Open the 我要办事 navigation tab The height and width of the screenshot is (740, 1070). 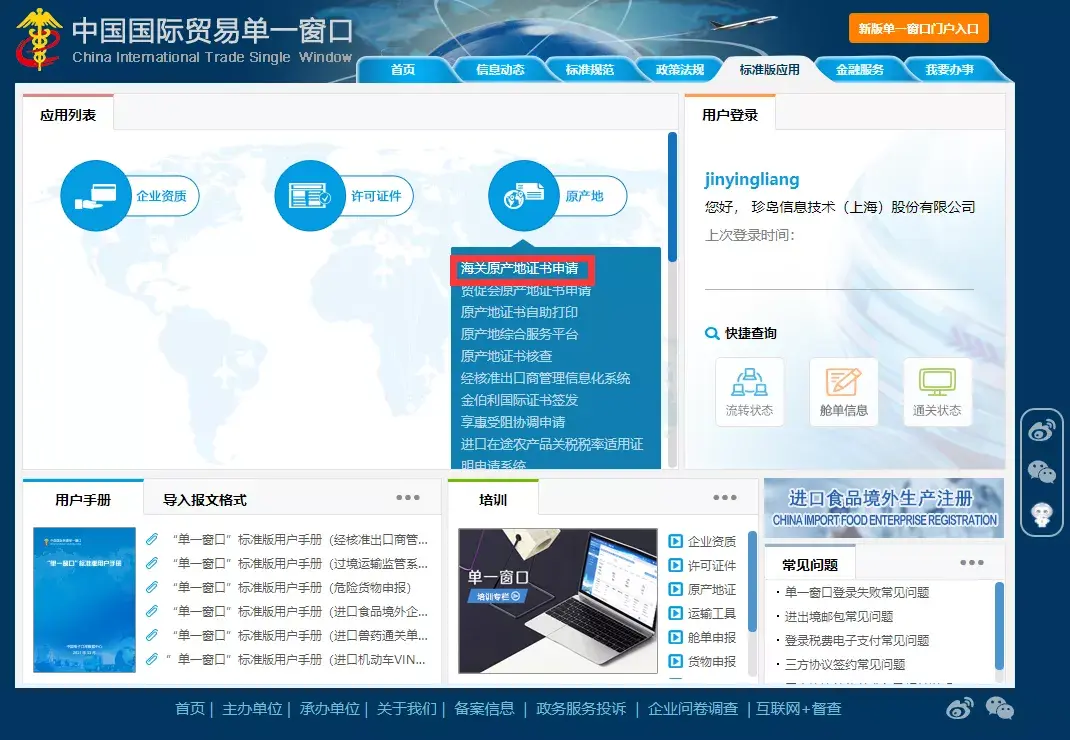pos(949,69)
